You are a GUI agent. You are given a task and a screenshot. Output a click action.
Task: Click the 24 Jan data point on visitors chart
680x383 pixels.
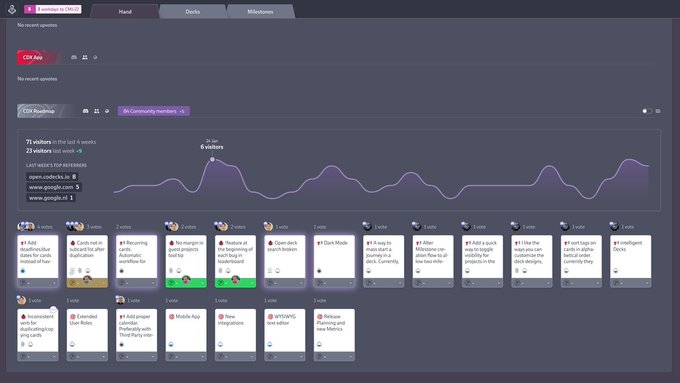[212, 160]
